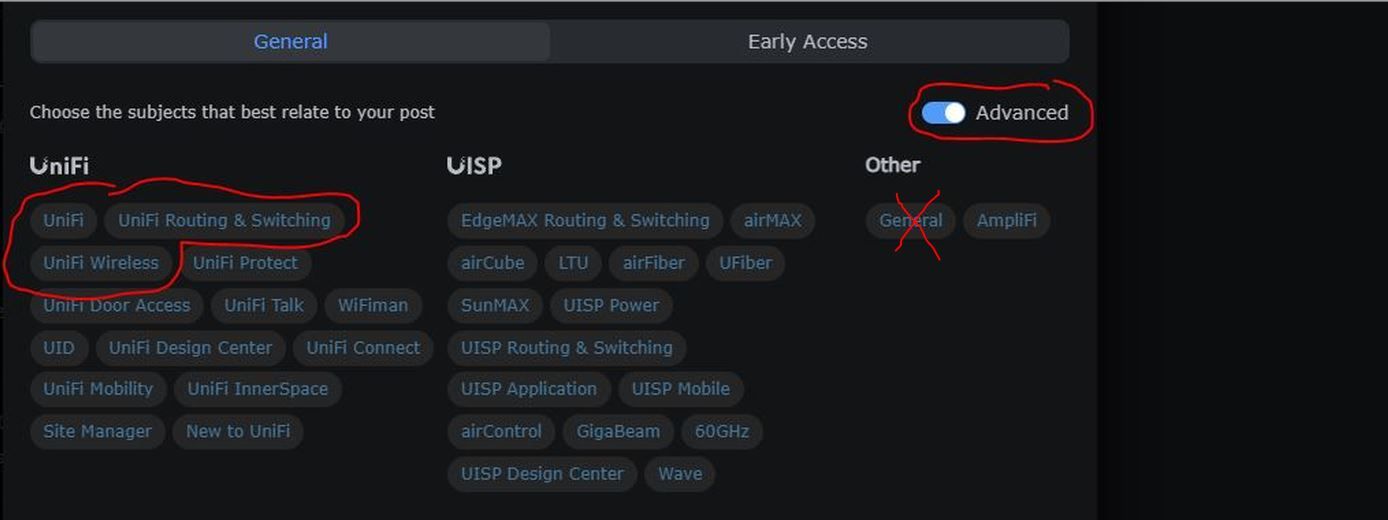Toggle the Advanced switch off
Image resolution: width=1388 pixels, height=520 pixels.
click(x=943, y=113)
